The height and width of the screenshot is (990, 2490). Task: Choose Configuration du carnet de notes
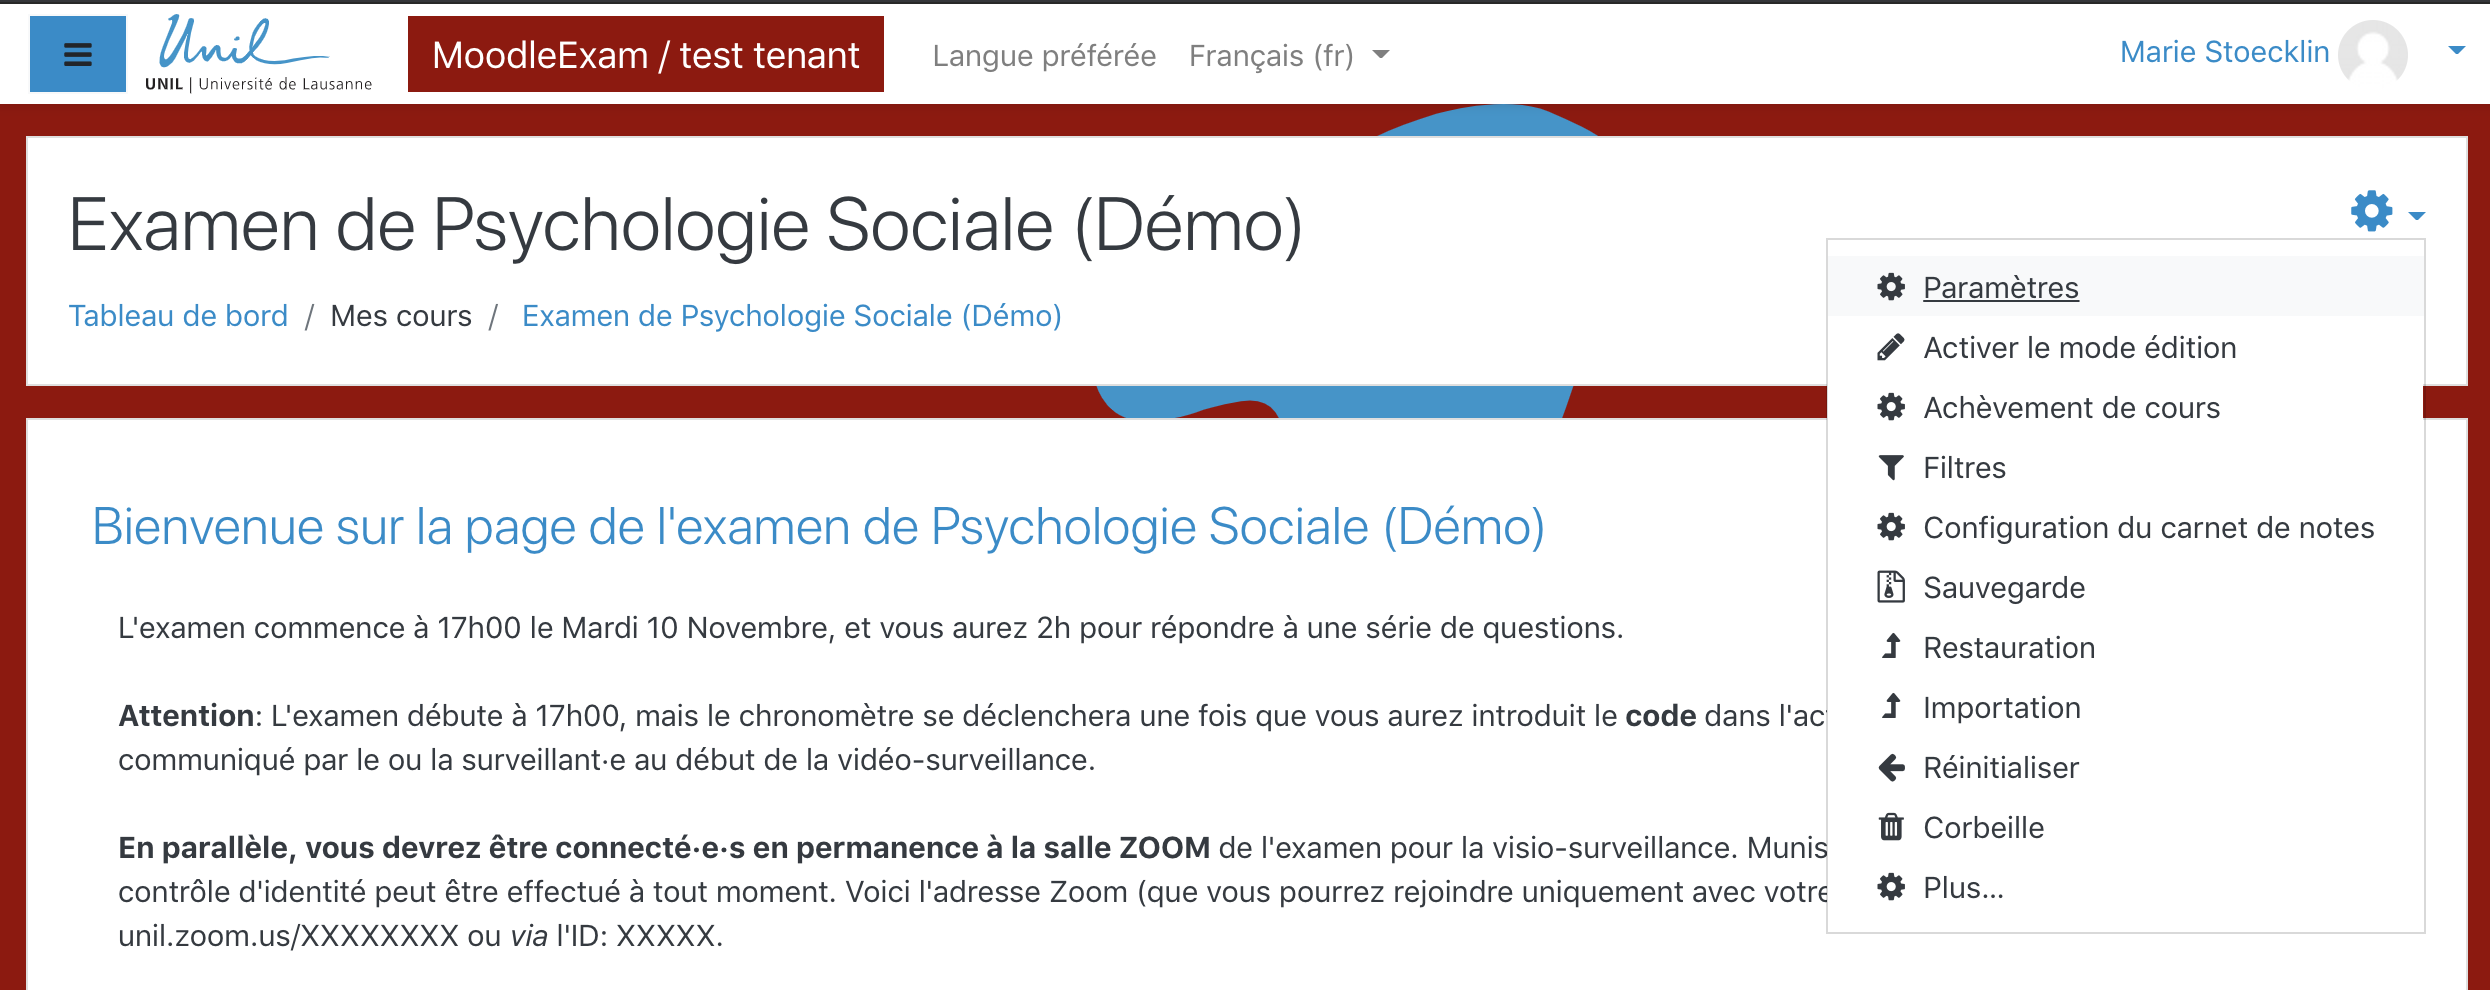coord(2148,527)
